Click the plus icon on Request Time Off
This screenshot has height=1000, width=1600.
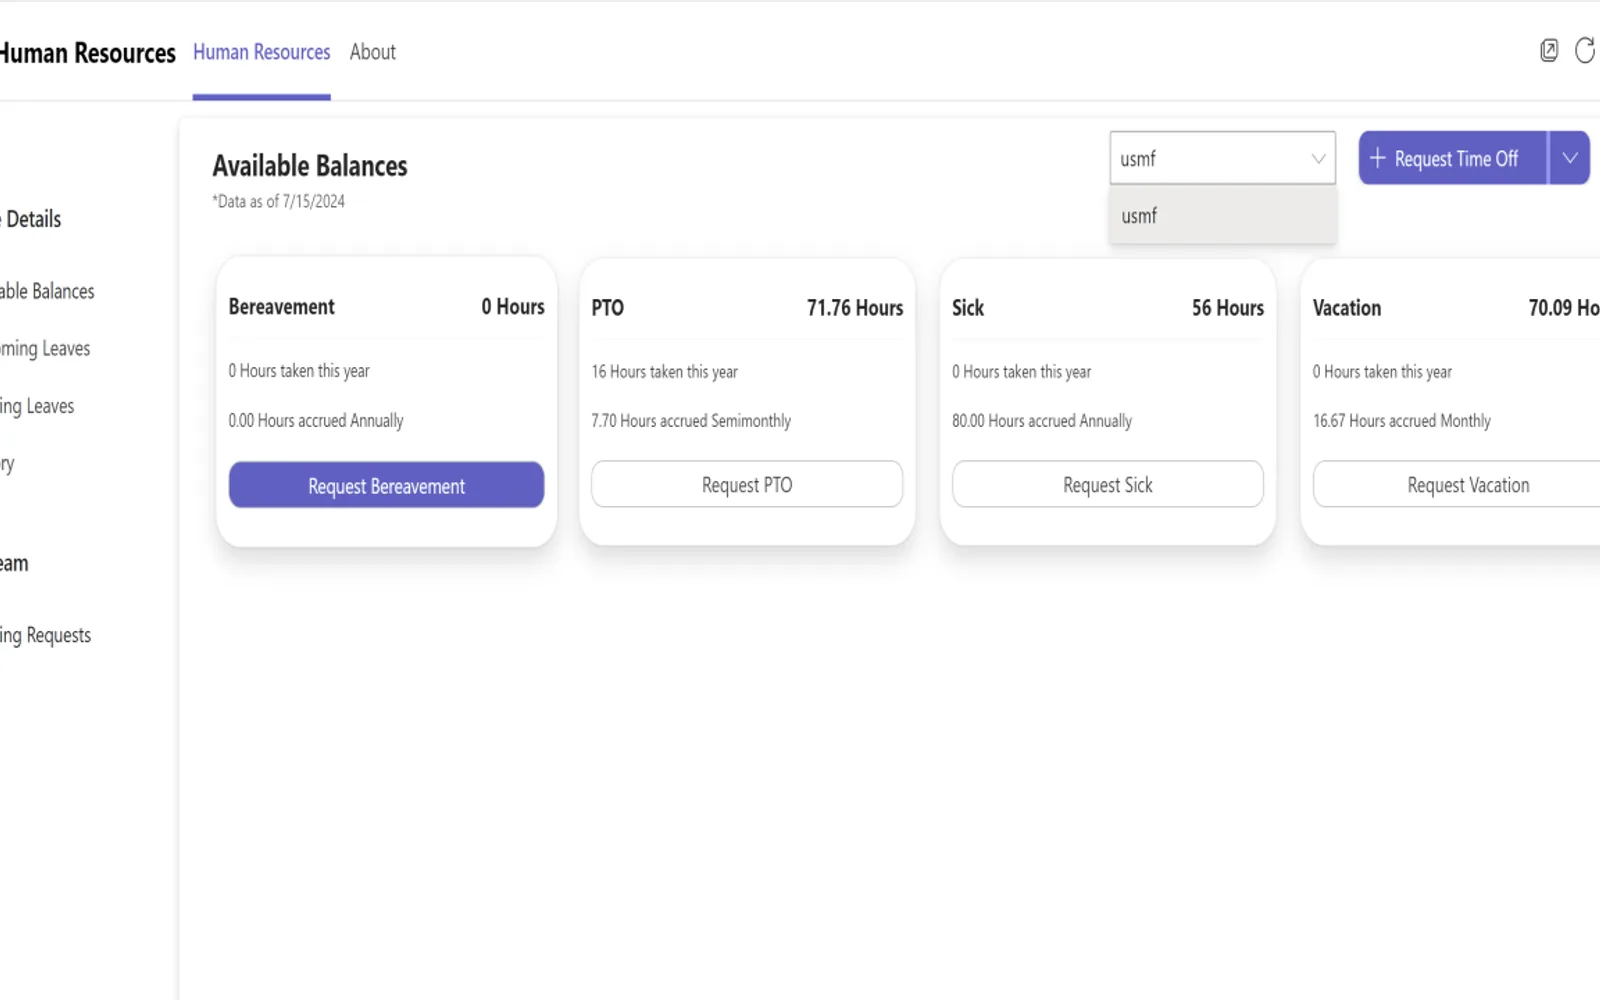coord(1377,158)
